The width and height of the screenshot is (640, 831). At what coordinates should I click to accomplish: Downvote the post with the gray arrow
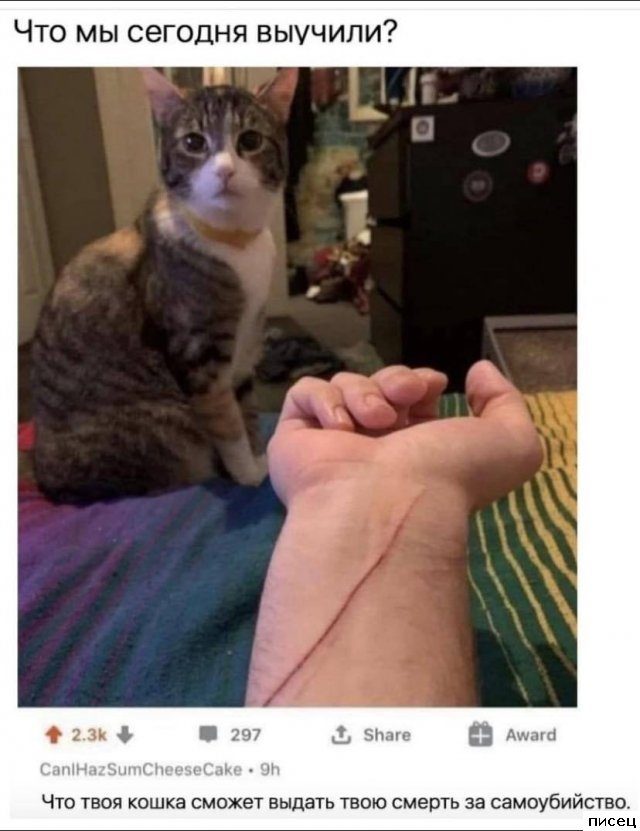coord(125,735)
